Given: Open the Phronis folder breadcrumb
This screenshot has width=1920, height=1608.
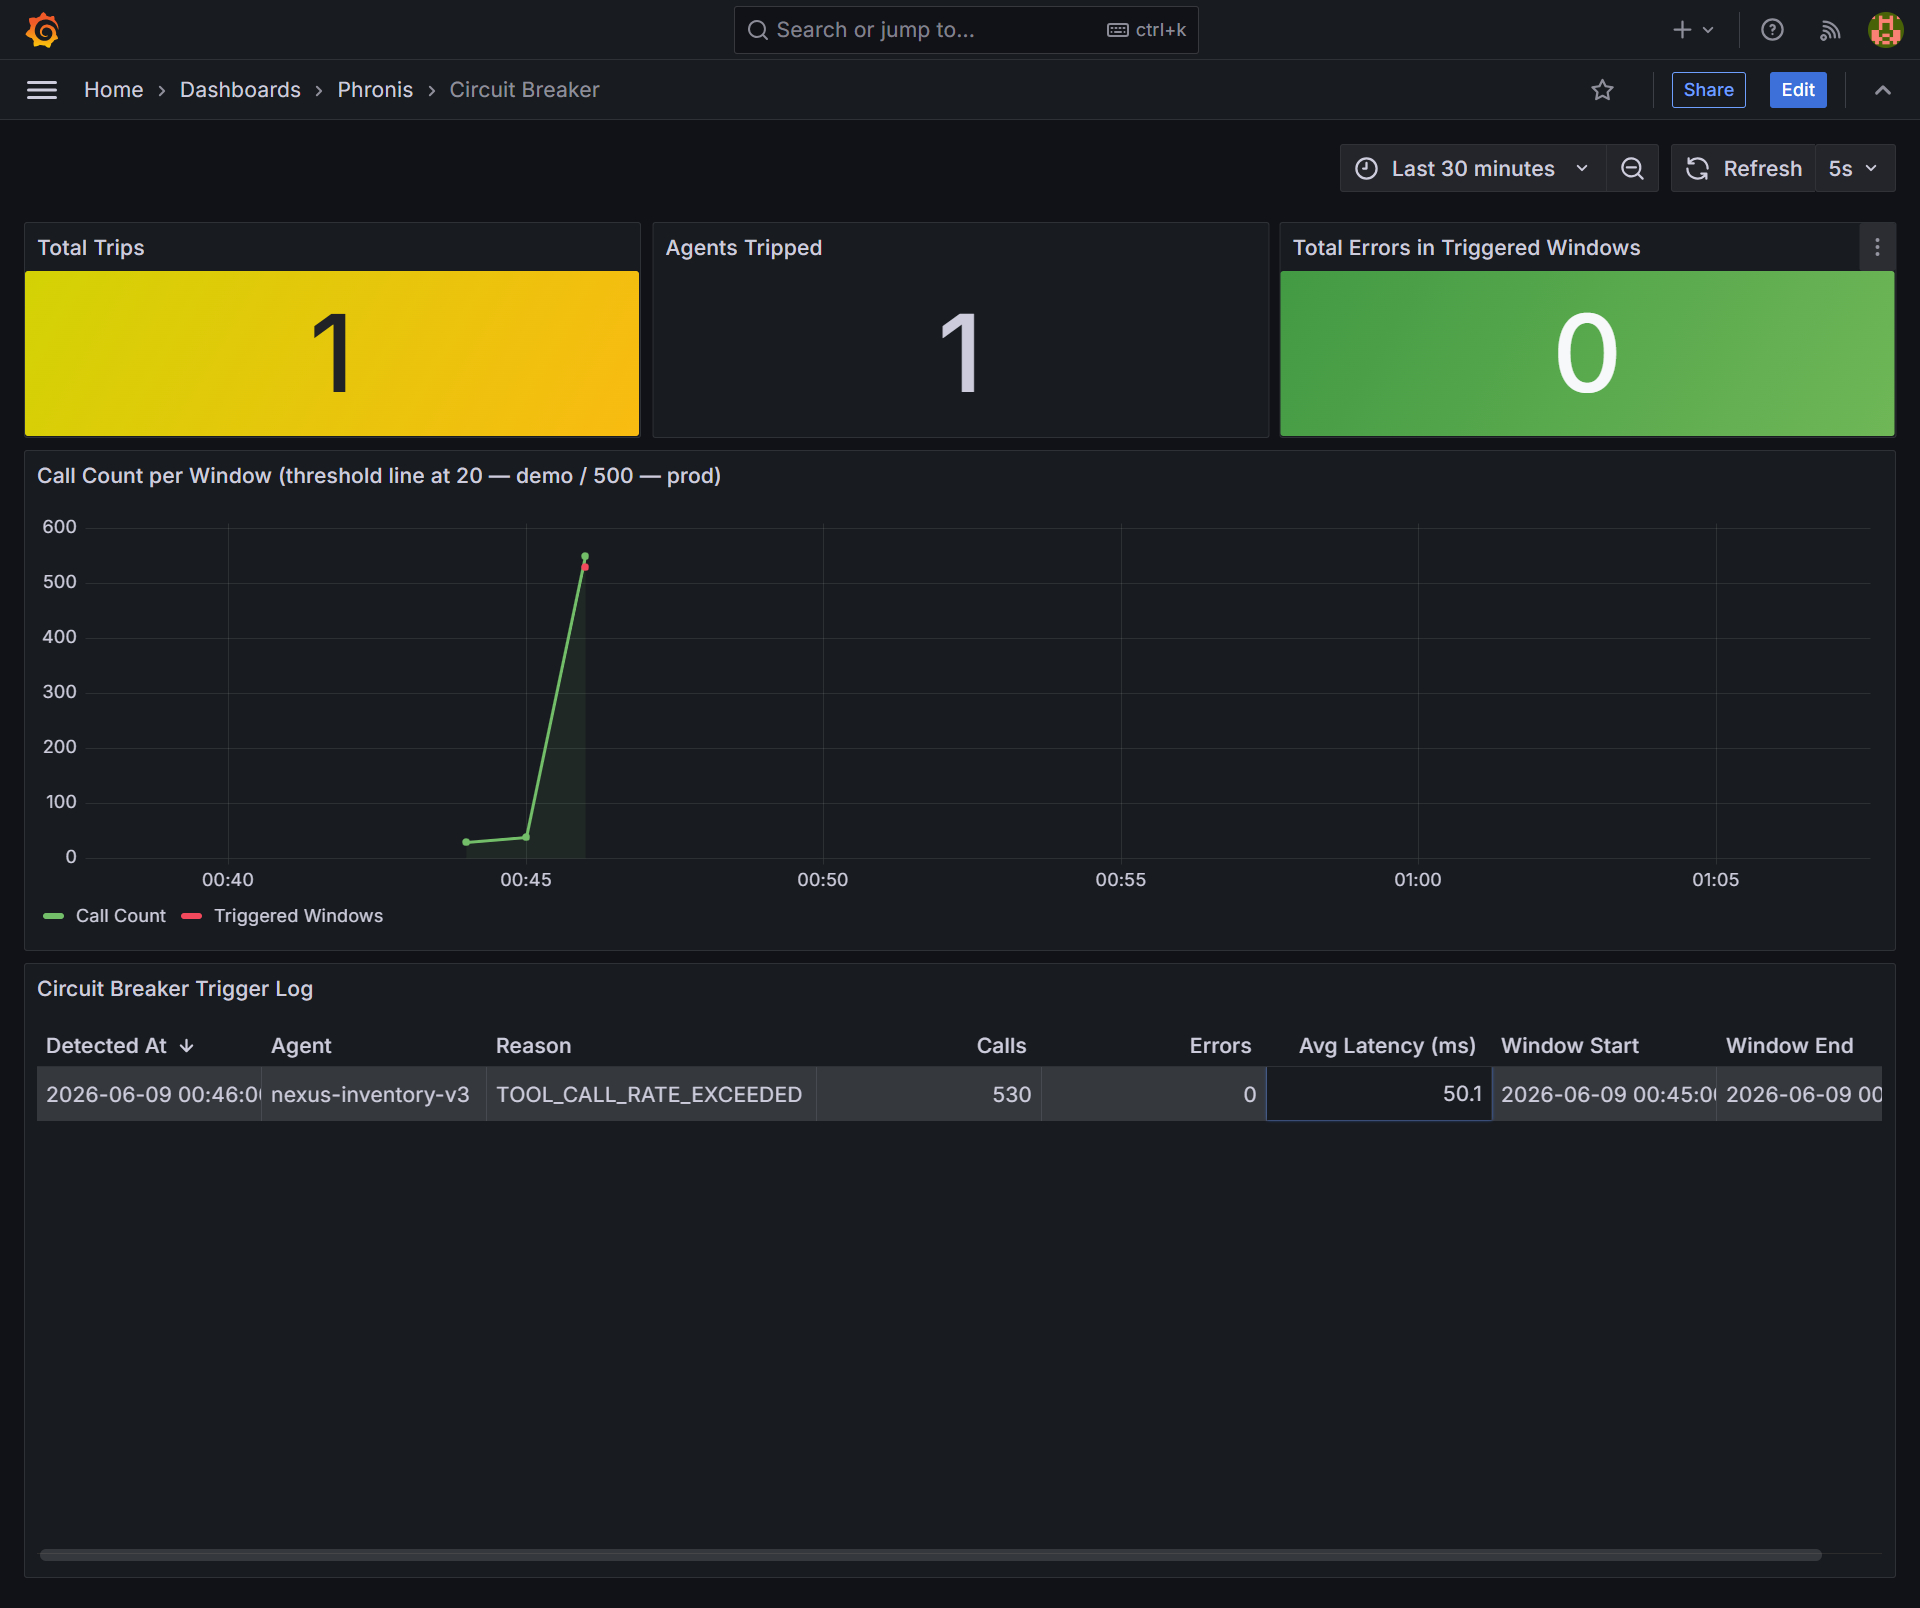Looking at the screenshot, I should pyautogui.click(x=375, y=90).
